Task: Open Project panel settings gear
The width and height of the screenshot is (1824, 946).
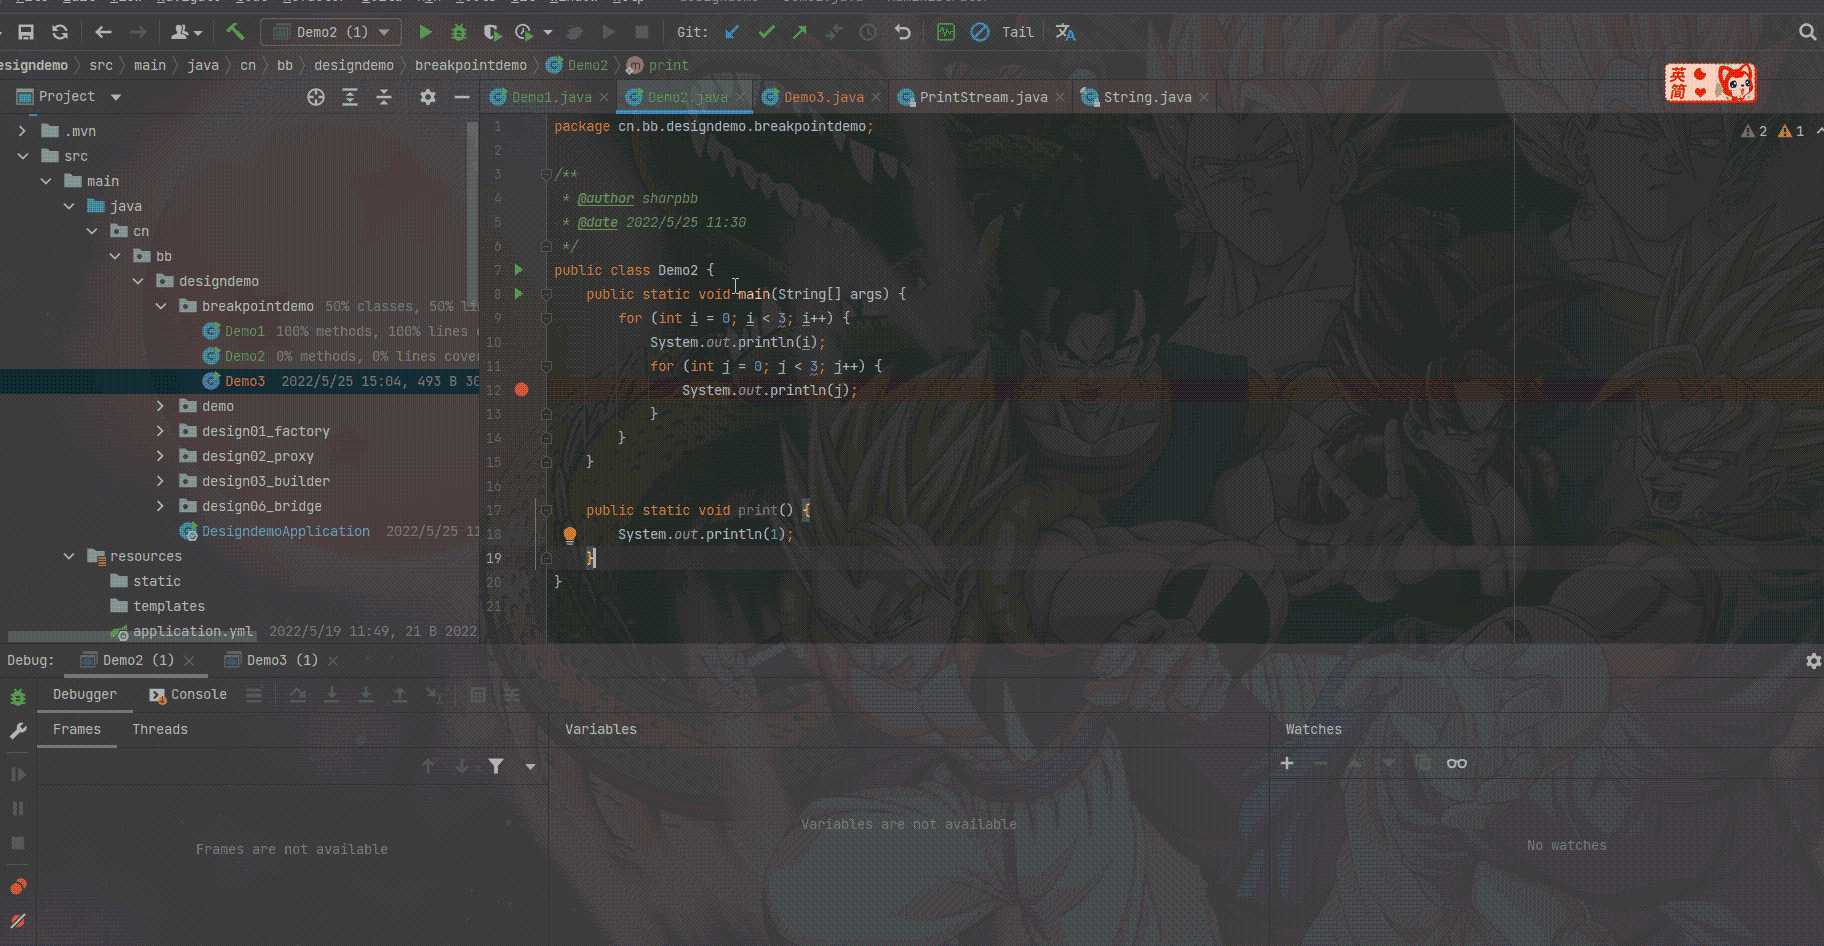Action: [x=428, y=97]
